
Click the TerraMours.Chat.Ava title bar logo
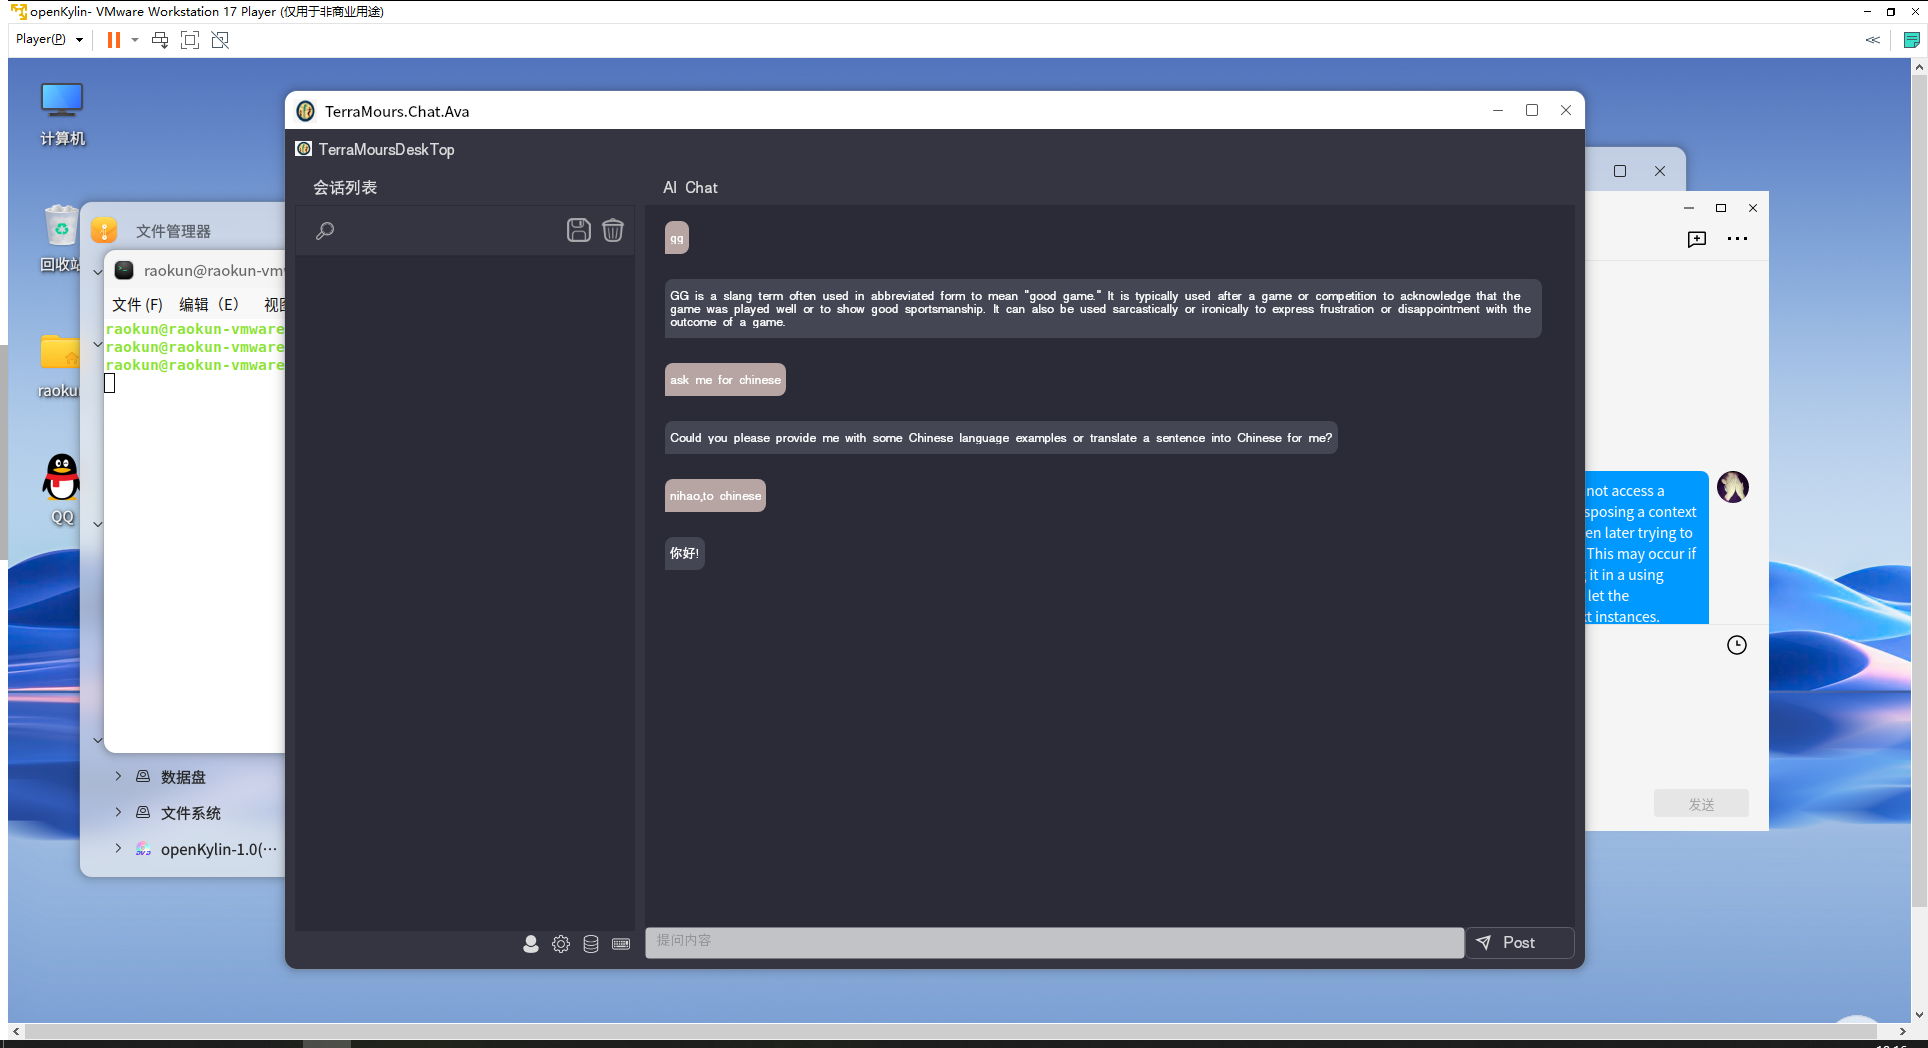pyautogui.click(x=306, y=111)
